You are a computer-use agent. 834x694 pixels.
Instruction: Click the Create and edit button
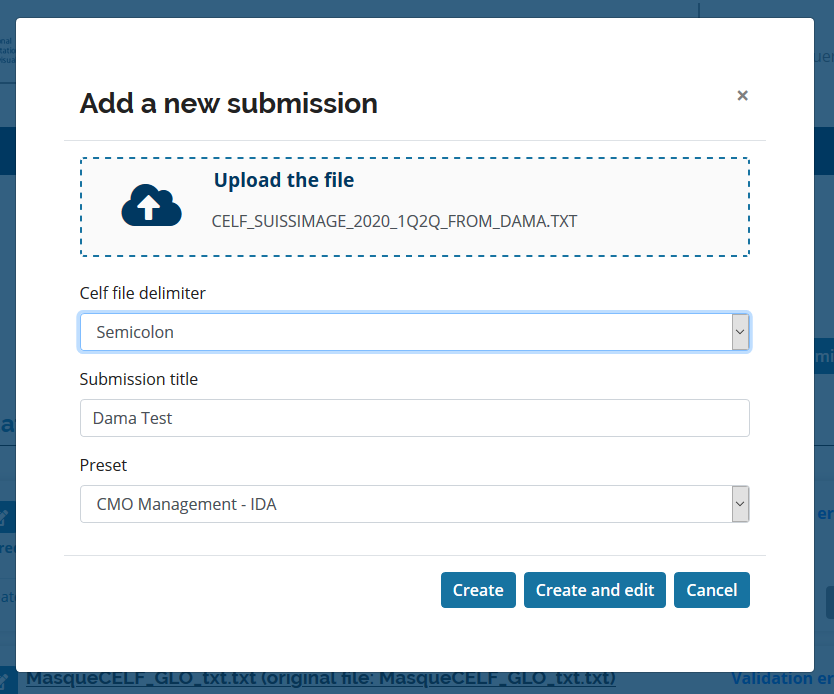[594, 590]
